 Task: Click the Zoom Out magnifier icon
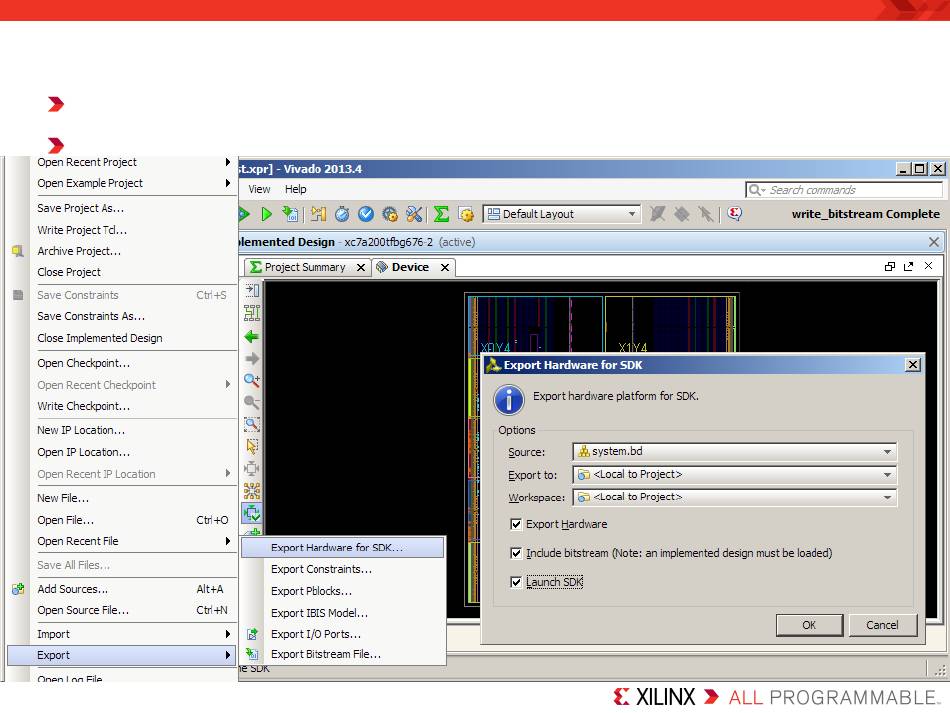pos(251,402)
